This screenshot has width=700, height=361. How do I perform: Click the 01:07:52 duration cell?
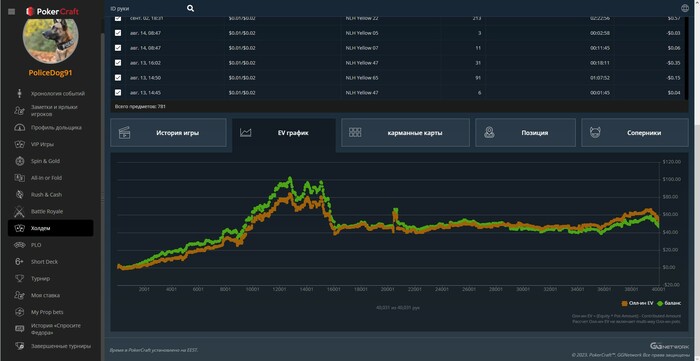(600, 78)
